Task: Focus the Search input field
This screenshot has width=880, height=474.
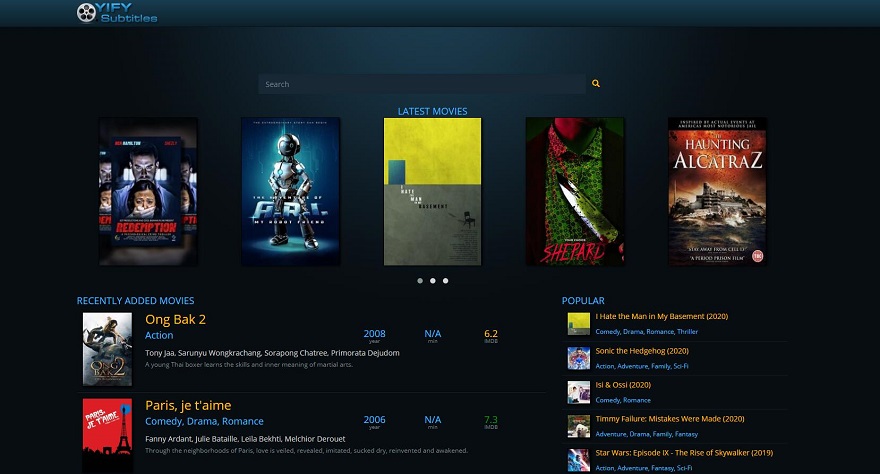Action: pos(421,84)
